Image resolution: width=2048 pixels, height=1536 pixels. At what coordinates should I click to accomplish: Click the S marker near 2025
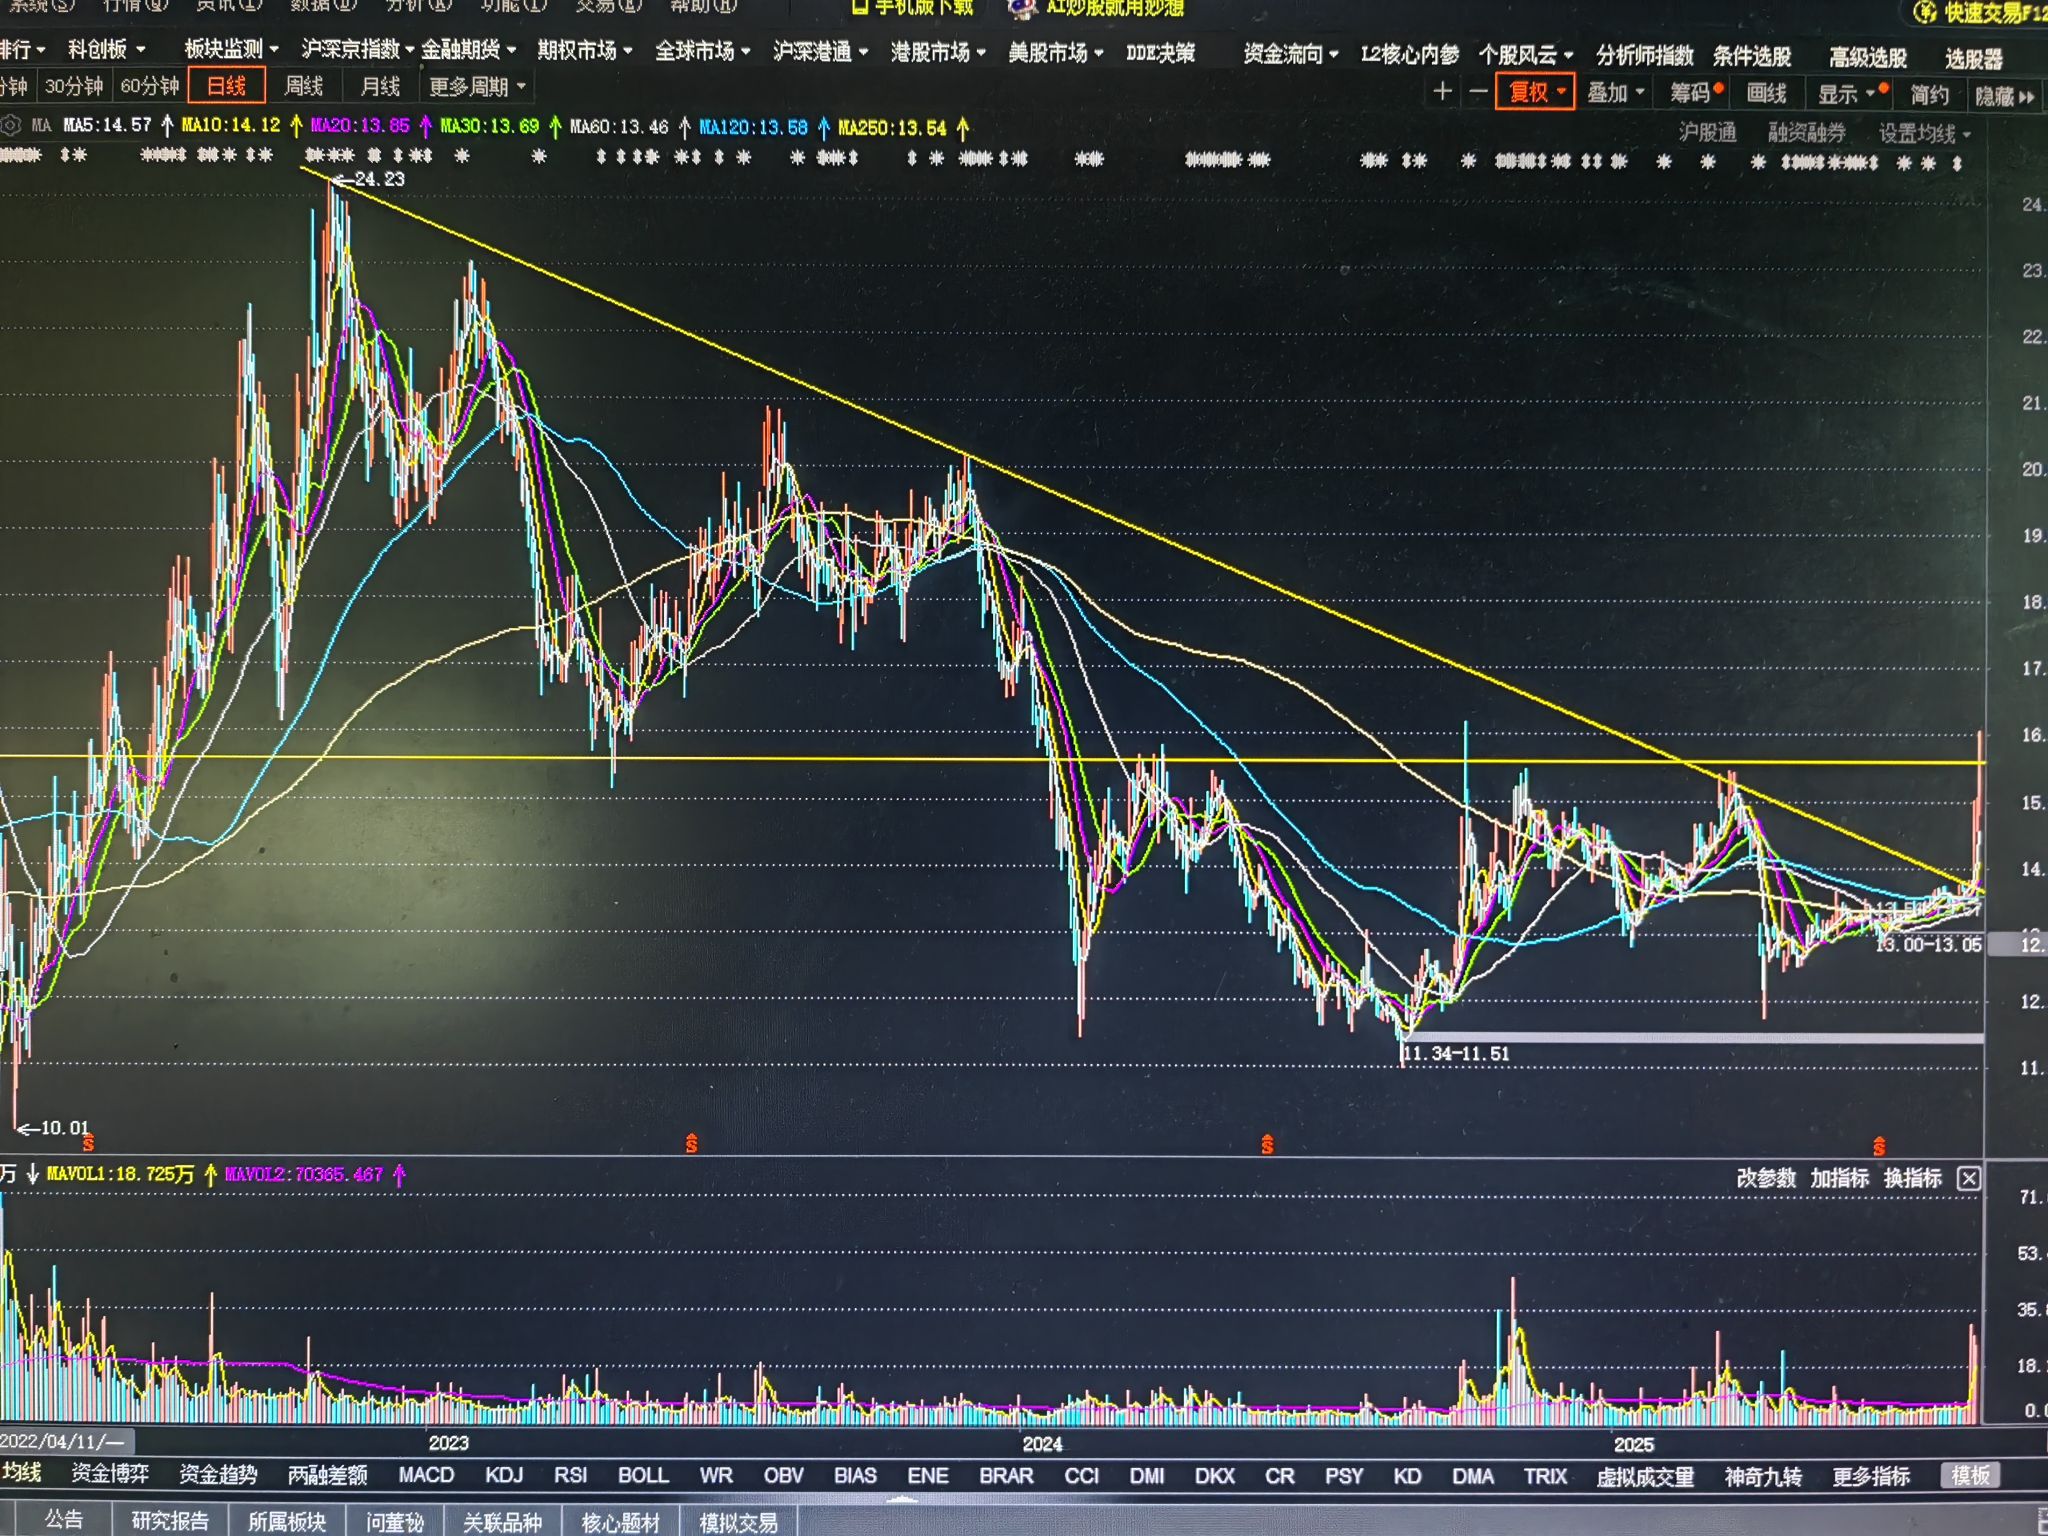point(1879,1145)
